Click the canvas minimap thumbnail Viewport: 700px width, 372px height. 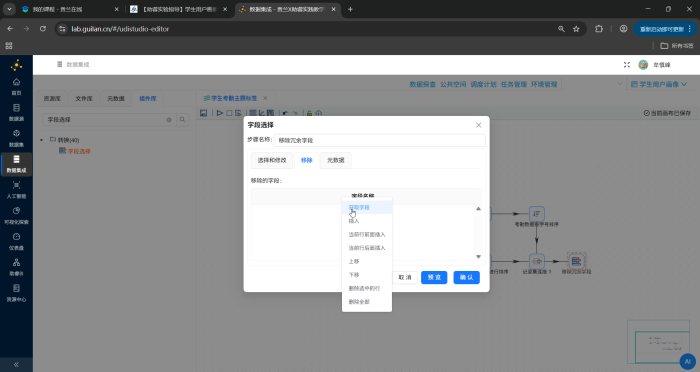(658, 342)
